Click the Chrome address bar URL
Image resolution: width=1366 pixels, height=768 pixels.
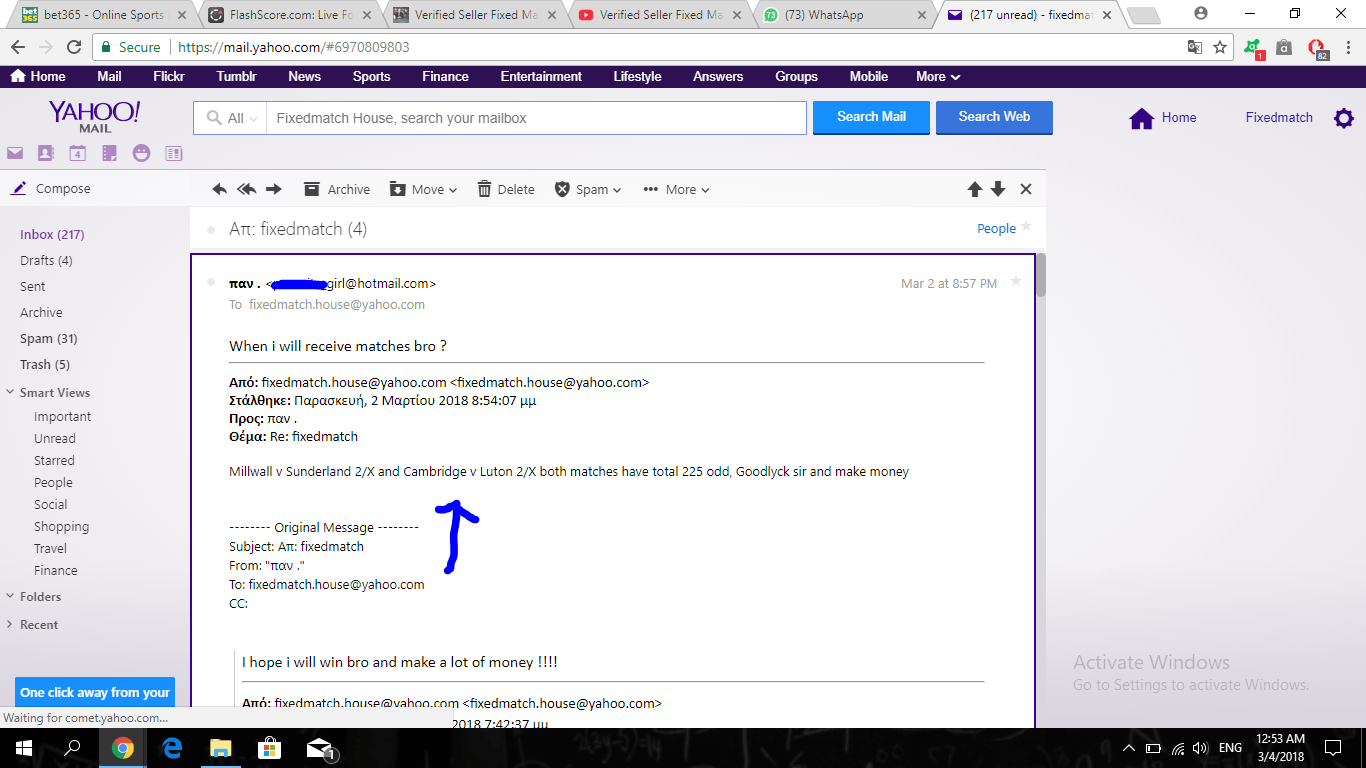click(294, 47)
